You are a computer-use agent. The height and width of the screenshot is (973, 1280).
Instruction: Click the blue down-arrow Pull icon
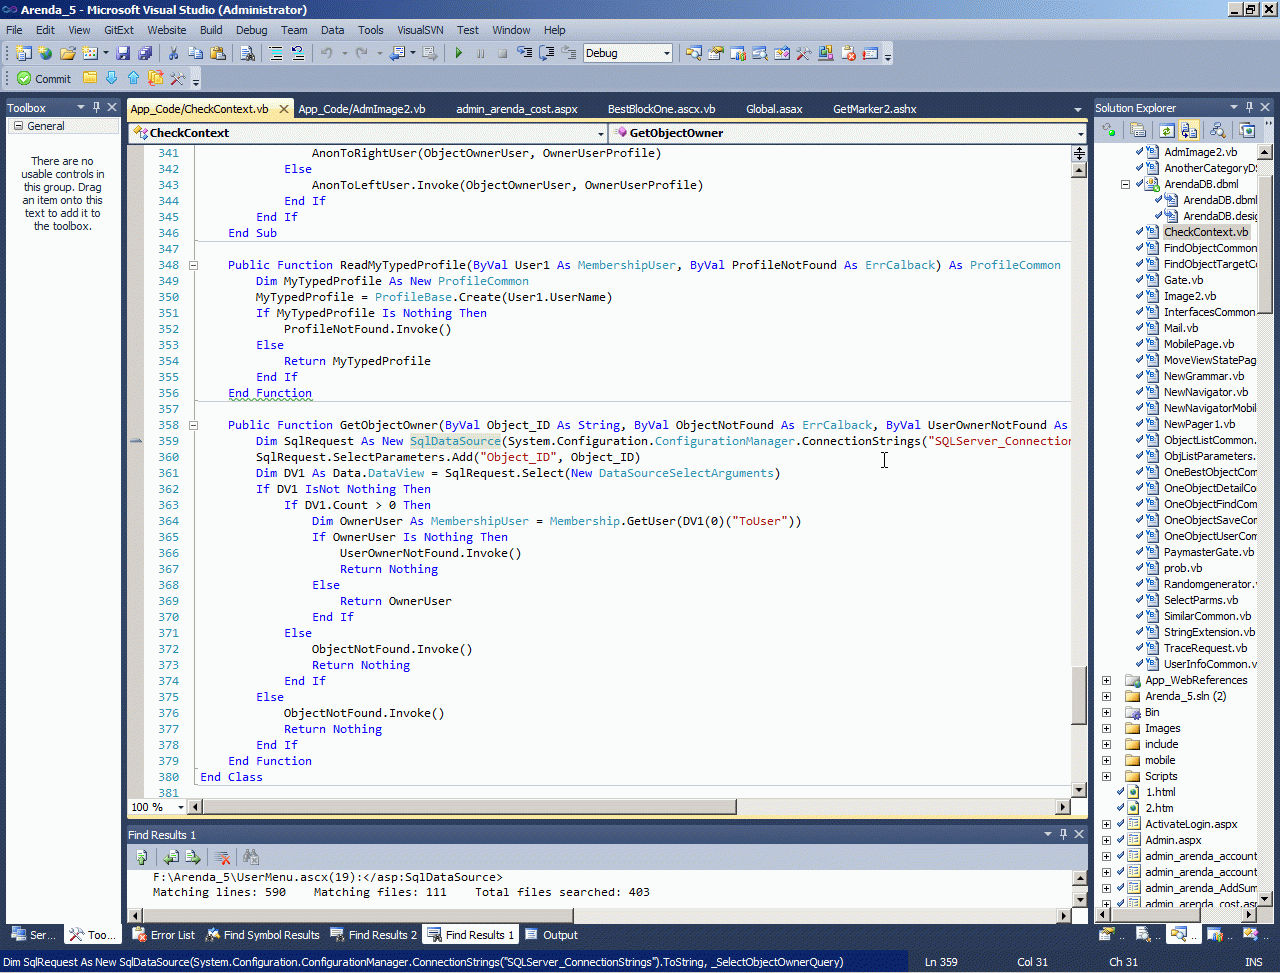coord(111,78)
